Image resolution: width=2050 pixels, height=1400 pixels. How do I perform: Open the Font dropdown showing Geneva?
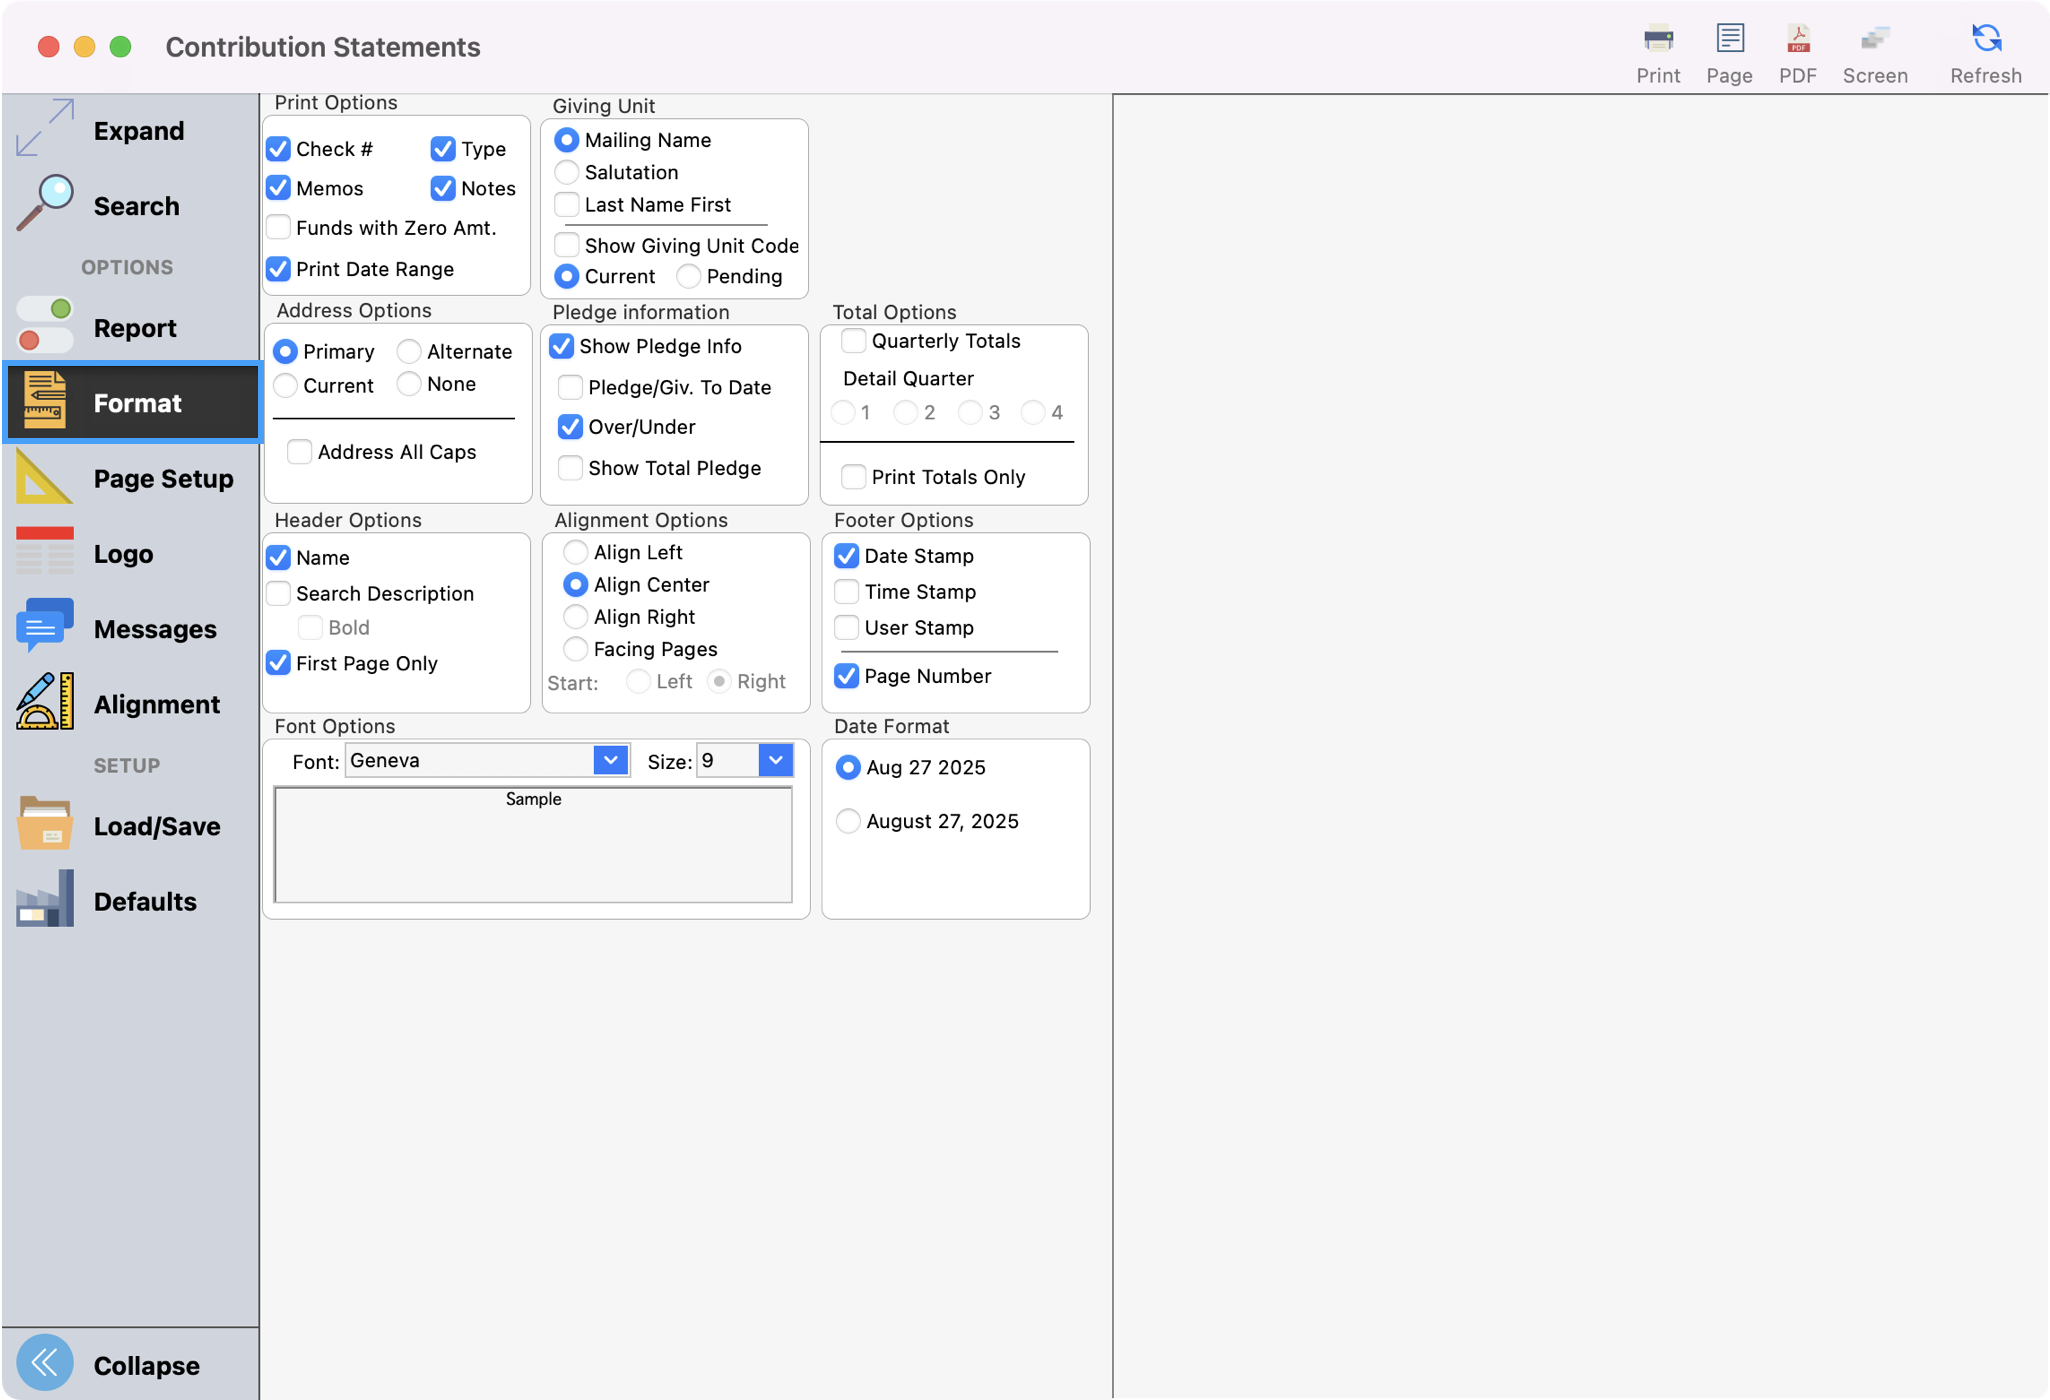click(610, 760)
